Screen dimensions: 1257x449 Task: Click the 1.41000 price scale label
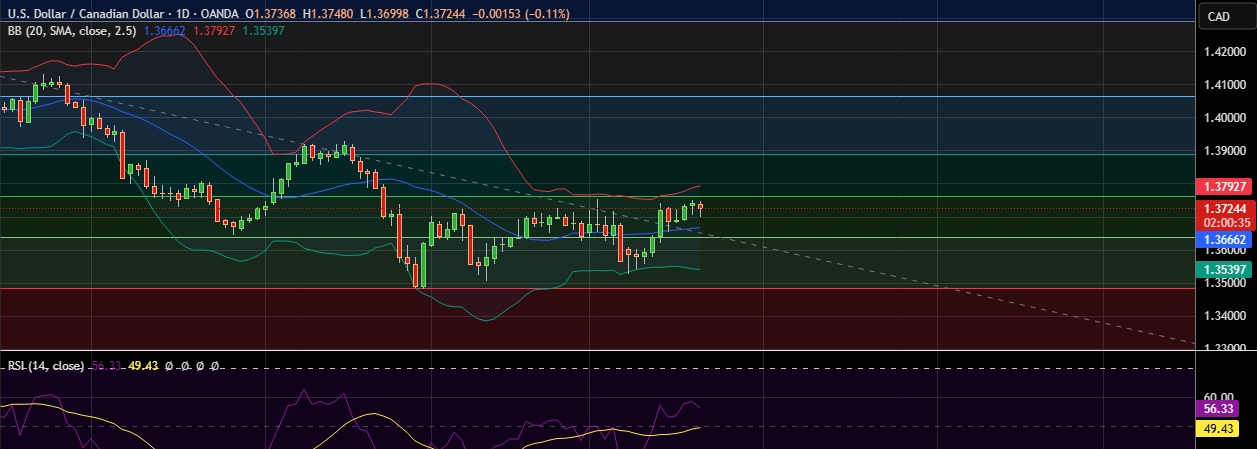(1226, 85)
